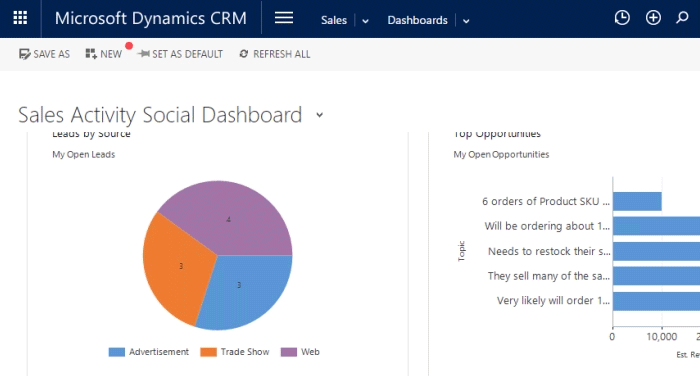Click the Set As Default pin icon
The width and height of the screenshot is (700, 376).
pyautogui.click(x=144, y=54)
